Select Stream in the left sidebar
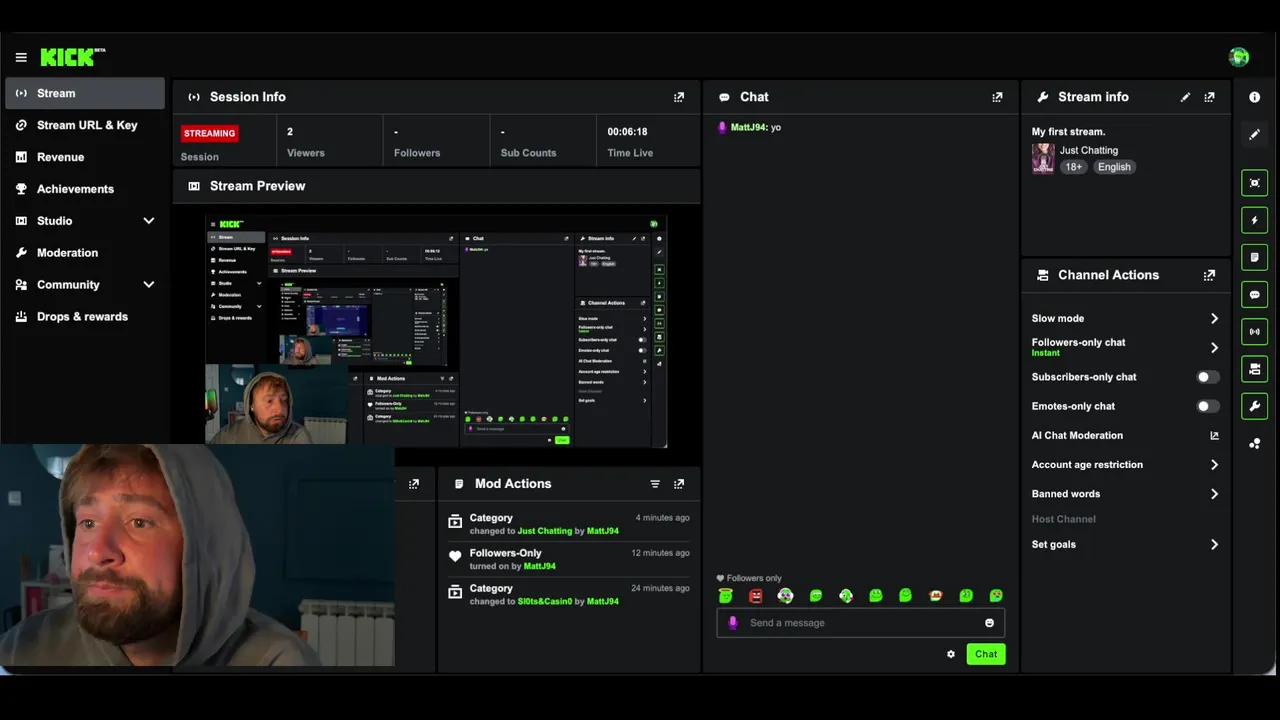The width and height of the screenshot is (1280, 720). tap(85, 93)
